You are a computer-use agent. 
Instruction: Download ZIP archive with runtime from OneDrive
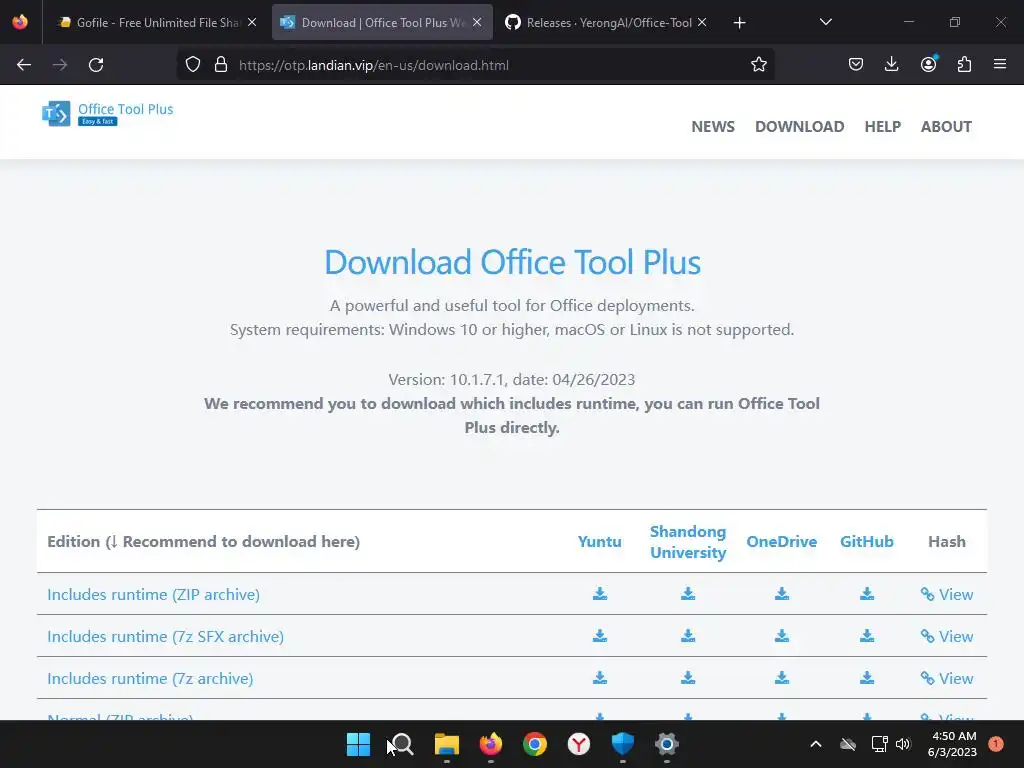point(782,594)
